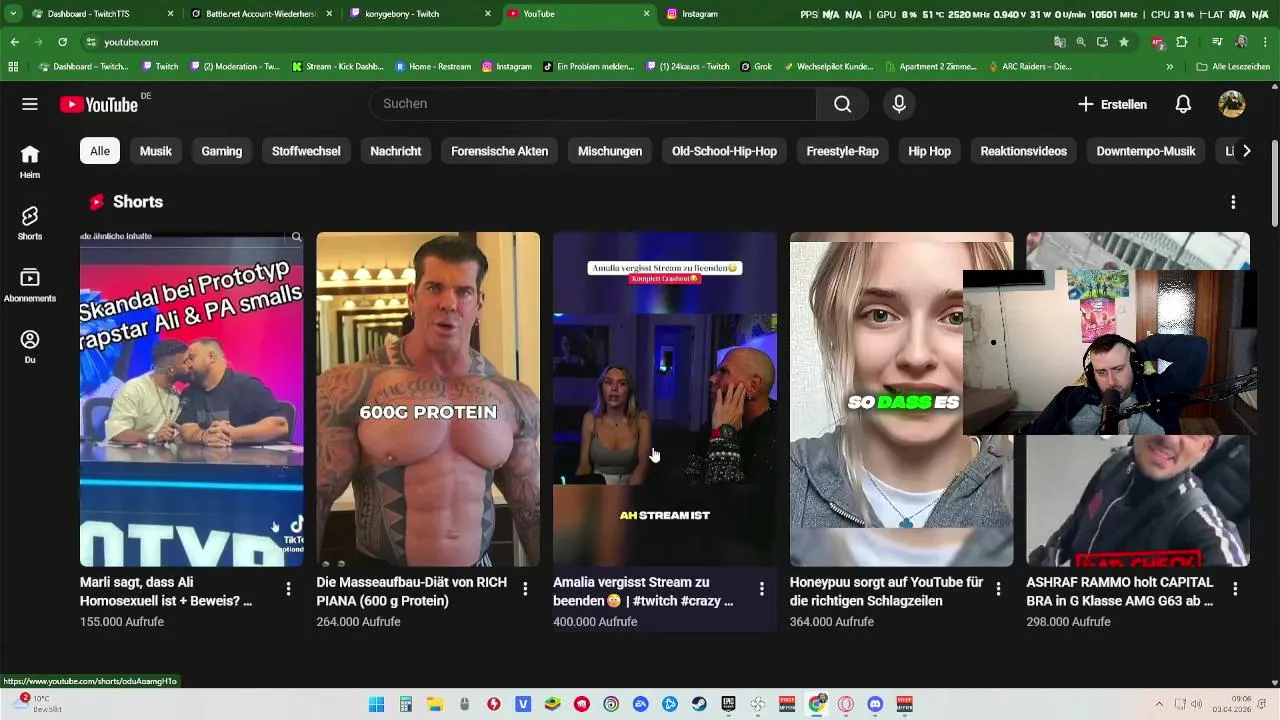The height and width of the screenshot is (720, 1280).
Task: Reload the page with the refresh icon
Action: pyautogui.click(x=62, y=42)
